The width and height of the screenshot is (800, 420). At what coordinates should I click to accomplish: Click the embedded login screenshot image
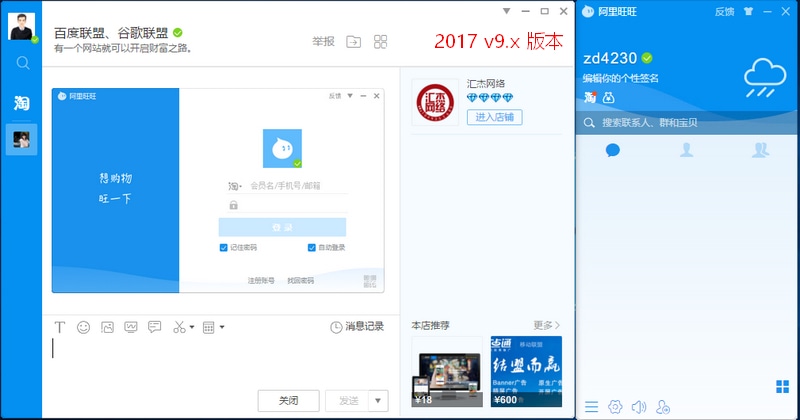[x=218, y=190]
